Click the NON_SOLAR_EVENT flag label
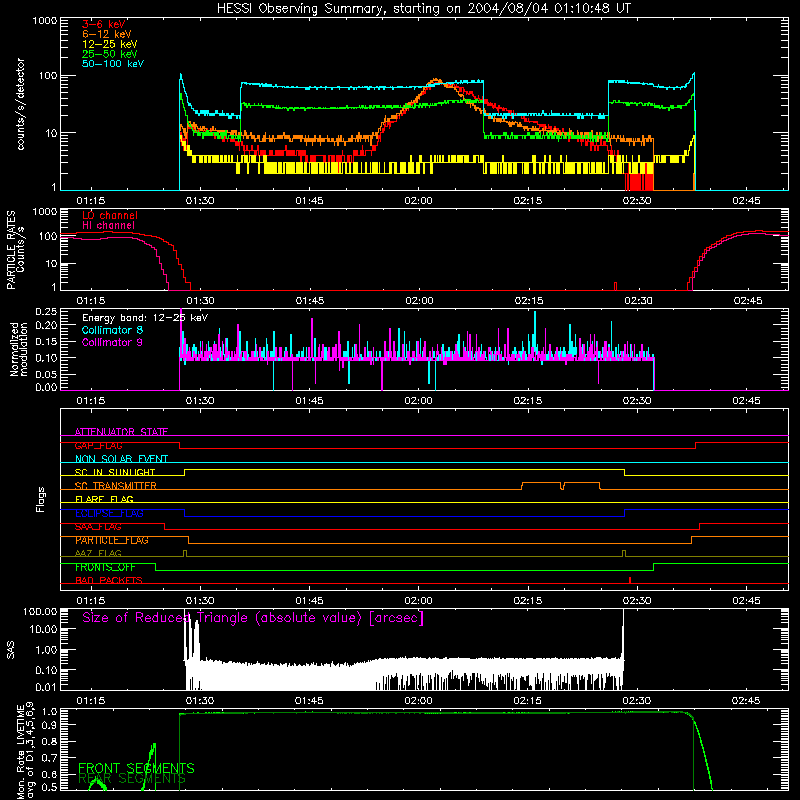 click(121, 459)
